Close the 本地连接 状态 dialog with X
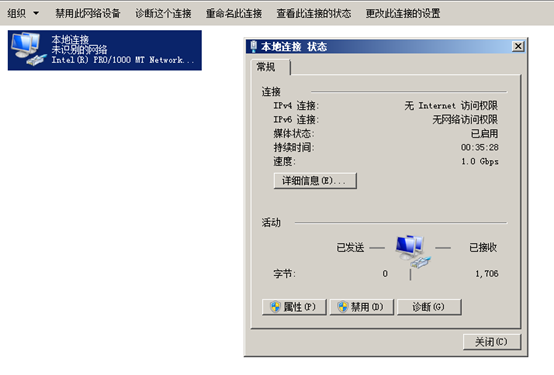 point(518,46)
